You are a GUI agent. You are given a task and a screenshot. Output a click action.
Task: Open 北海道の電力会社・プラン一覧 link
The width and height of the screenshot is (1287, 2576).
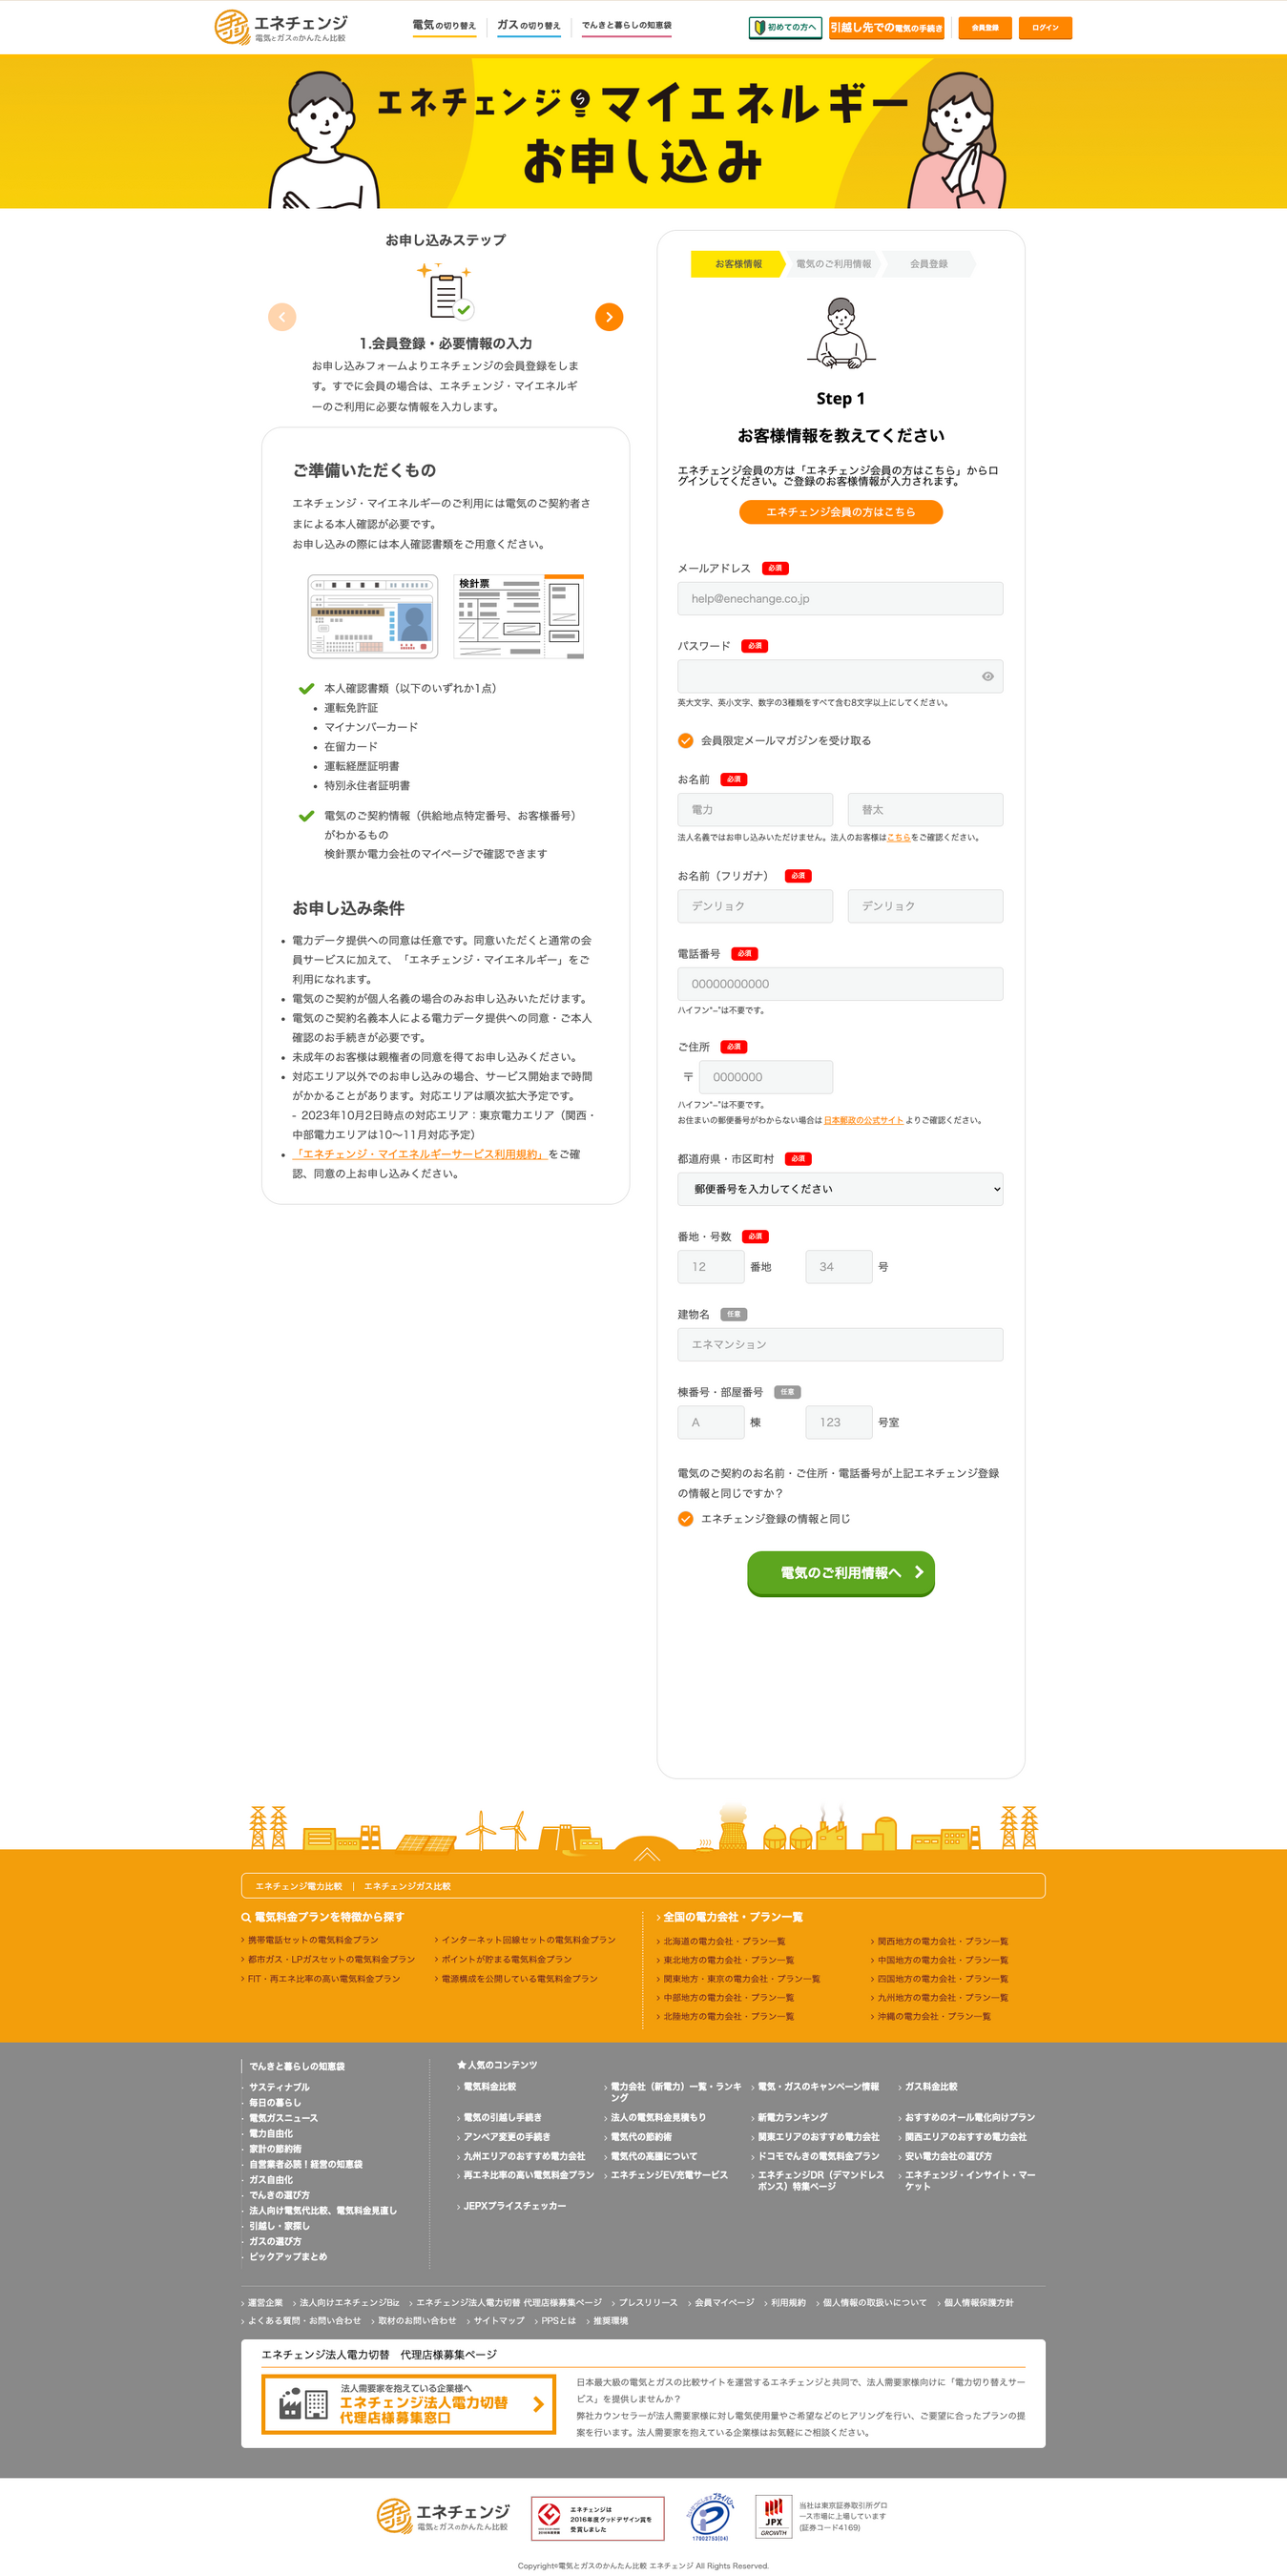pyautogui.click(x=724, y=1941)
